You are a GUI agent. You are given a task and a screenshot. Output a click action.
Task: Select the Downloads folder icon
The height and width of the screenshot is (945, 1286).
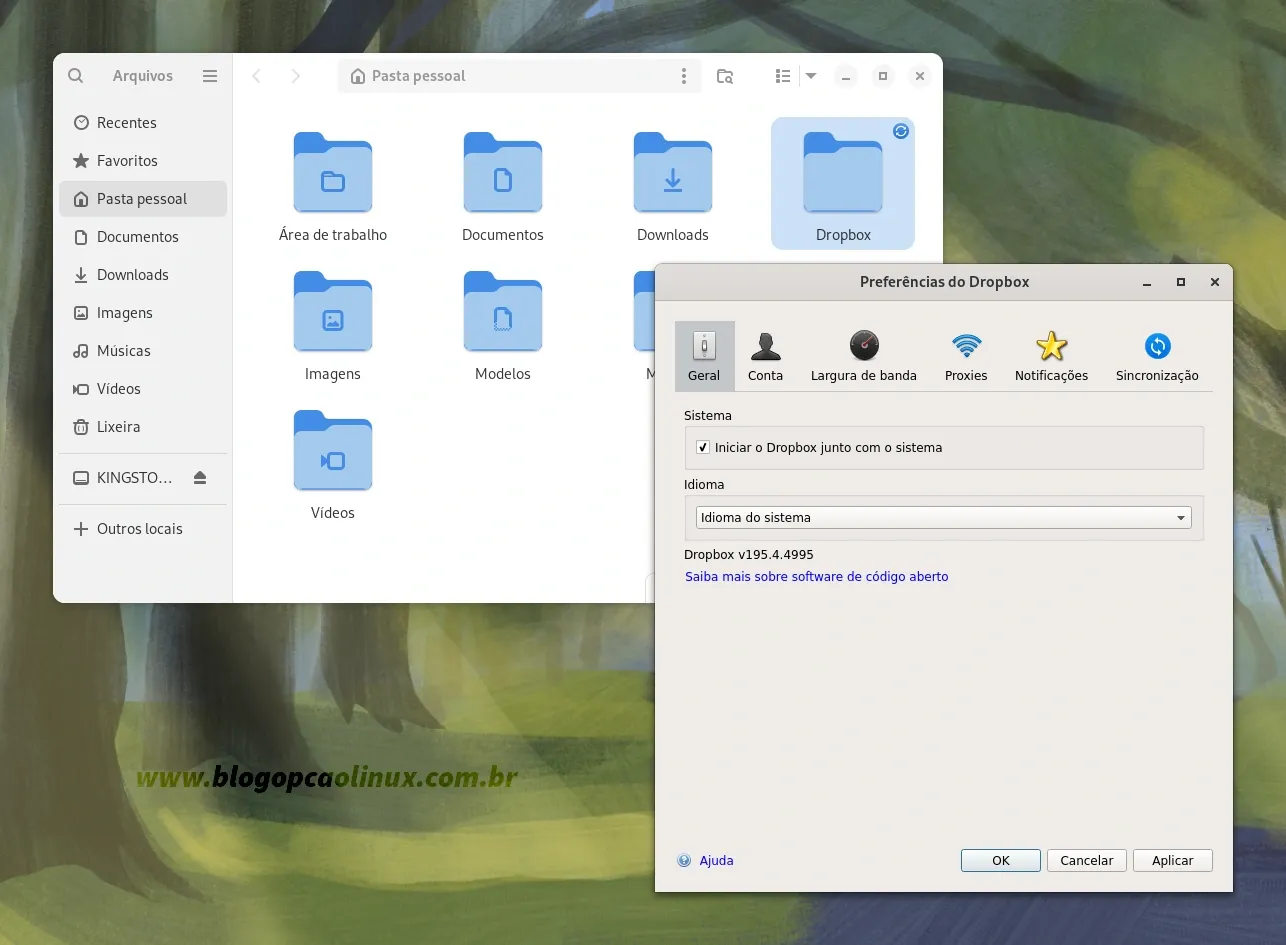pos(673,173)
